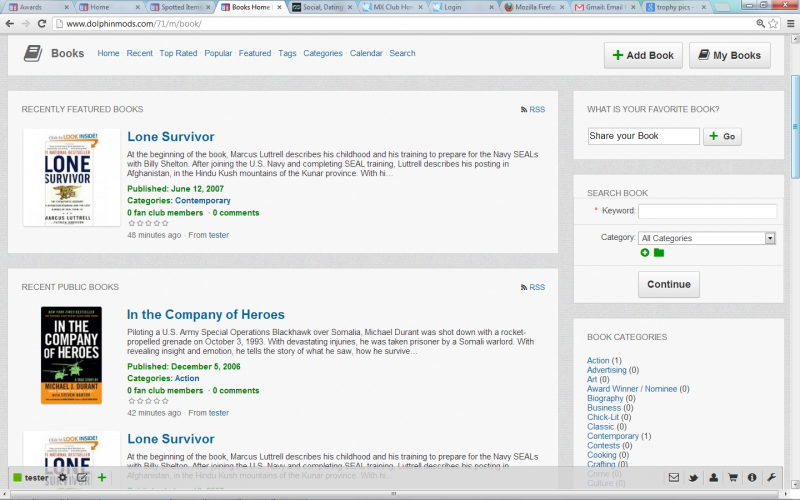Open the Calendar menu item
The width and height of the screenshot is (800, 500).
366,53
